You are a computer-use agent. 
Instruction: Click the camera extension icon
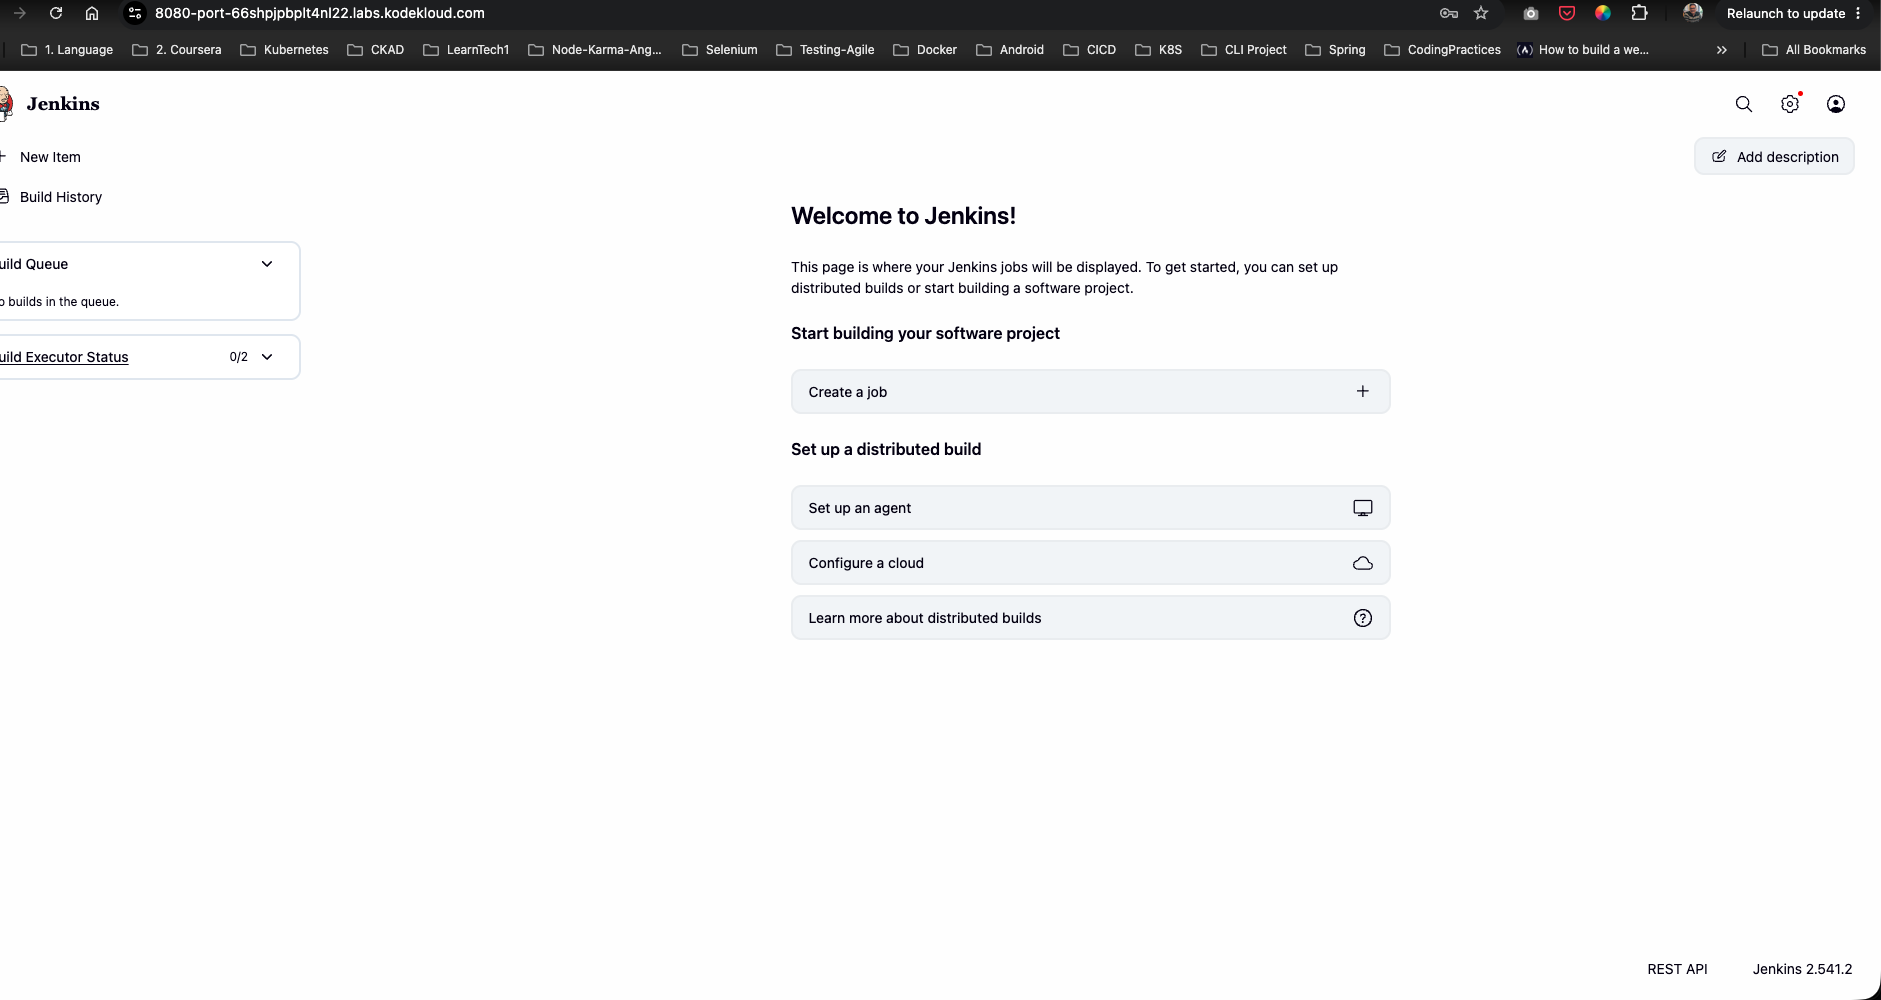pyautogui.click(x=1530, y=13)
